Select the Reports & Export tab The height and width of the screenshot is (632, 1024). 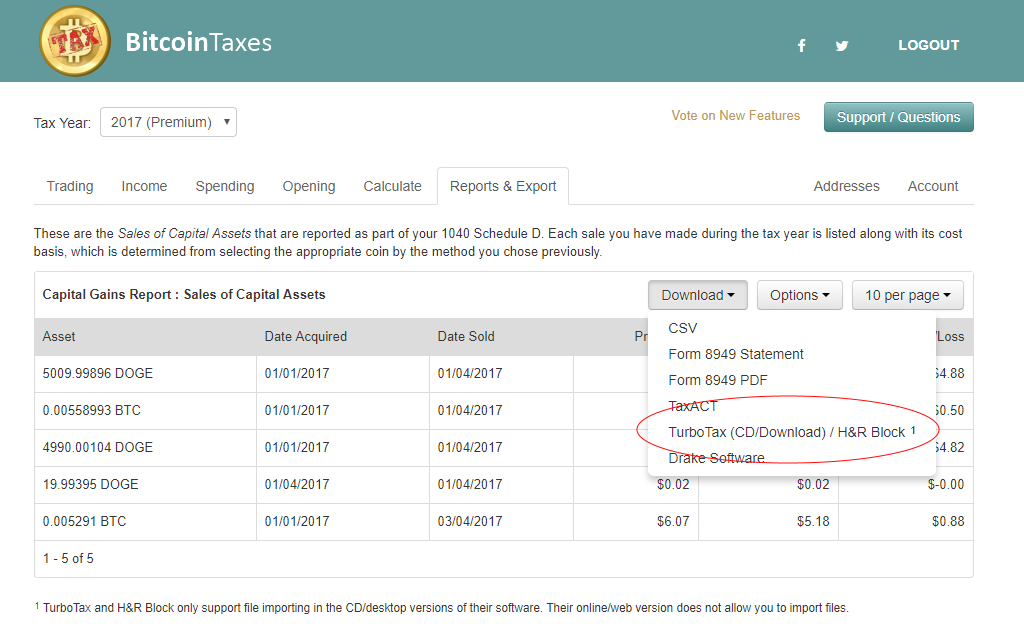click(503, 186)
